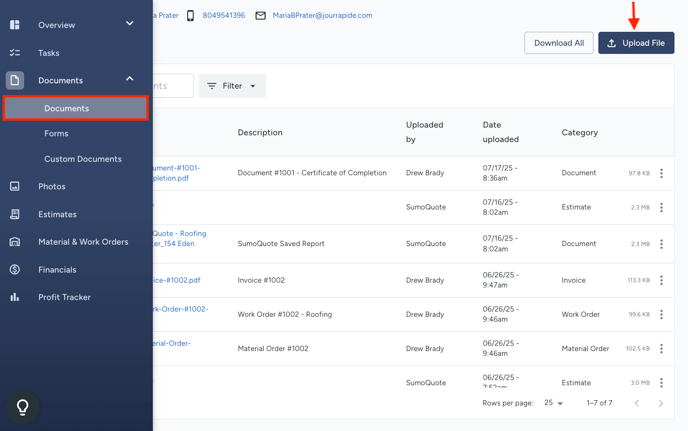Click 'Material Order' category cell
688x431 pixels.
click(585, 348)
